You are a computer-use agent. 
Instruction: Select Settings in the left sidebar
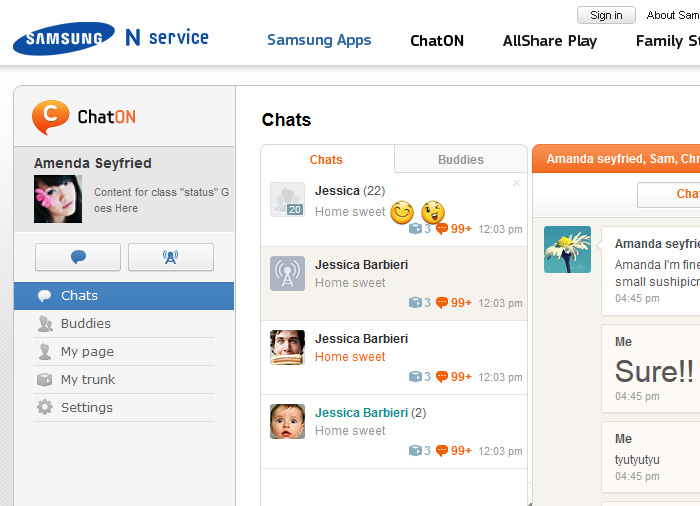coord(124,407)
